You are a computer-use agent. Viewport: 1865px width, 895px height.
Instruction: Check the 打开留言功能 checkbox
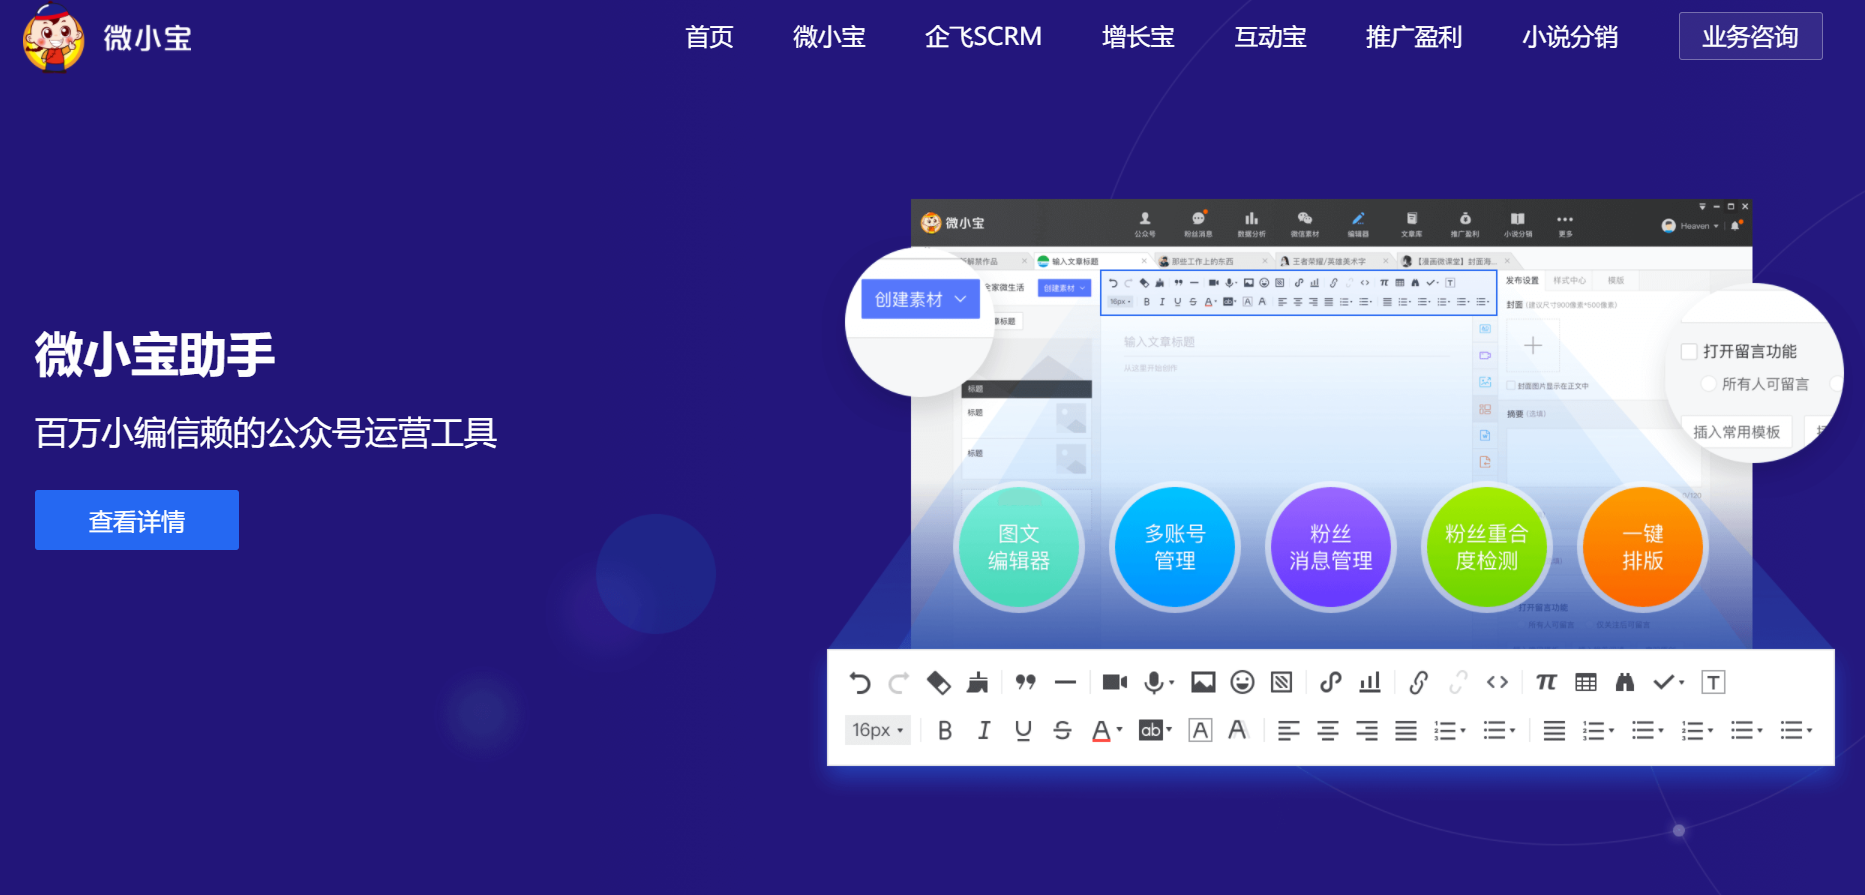click(1689, 351)
